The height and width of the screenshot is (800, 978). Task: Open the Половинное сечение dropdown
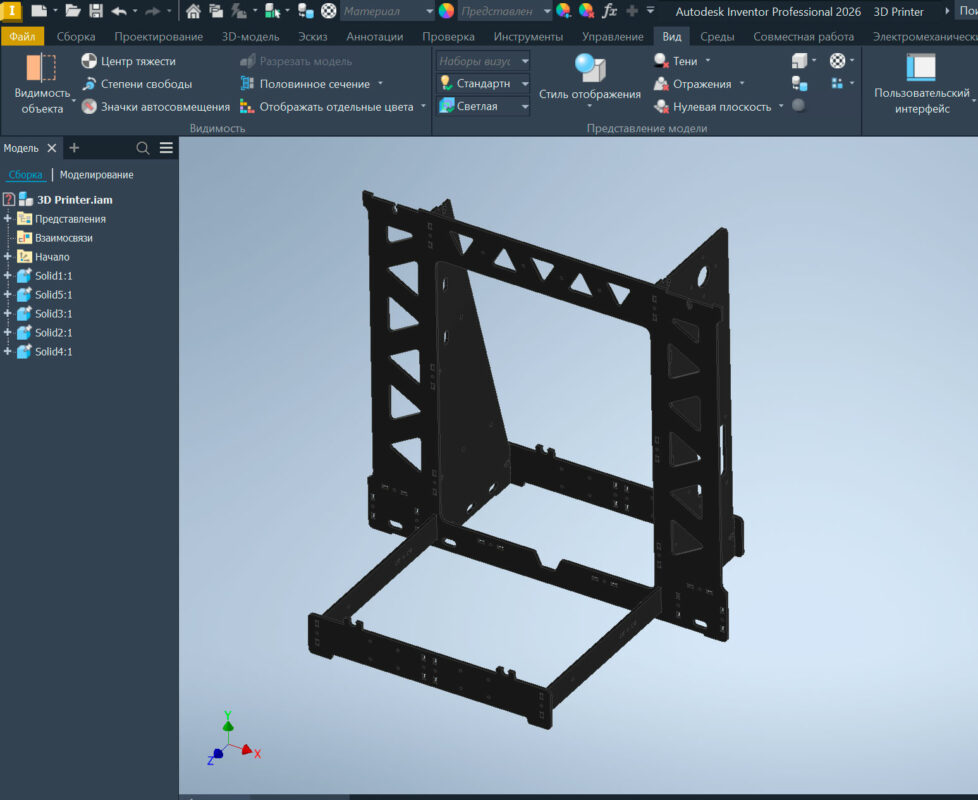(x=379, y=84)
